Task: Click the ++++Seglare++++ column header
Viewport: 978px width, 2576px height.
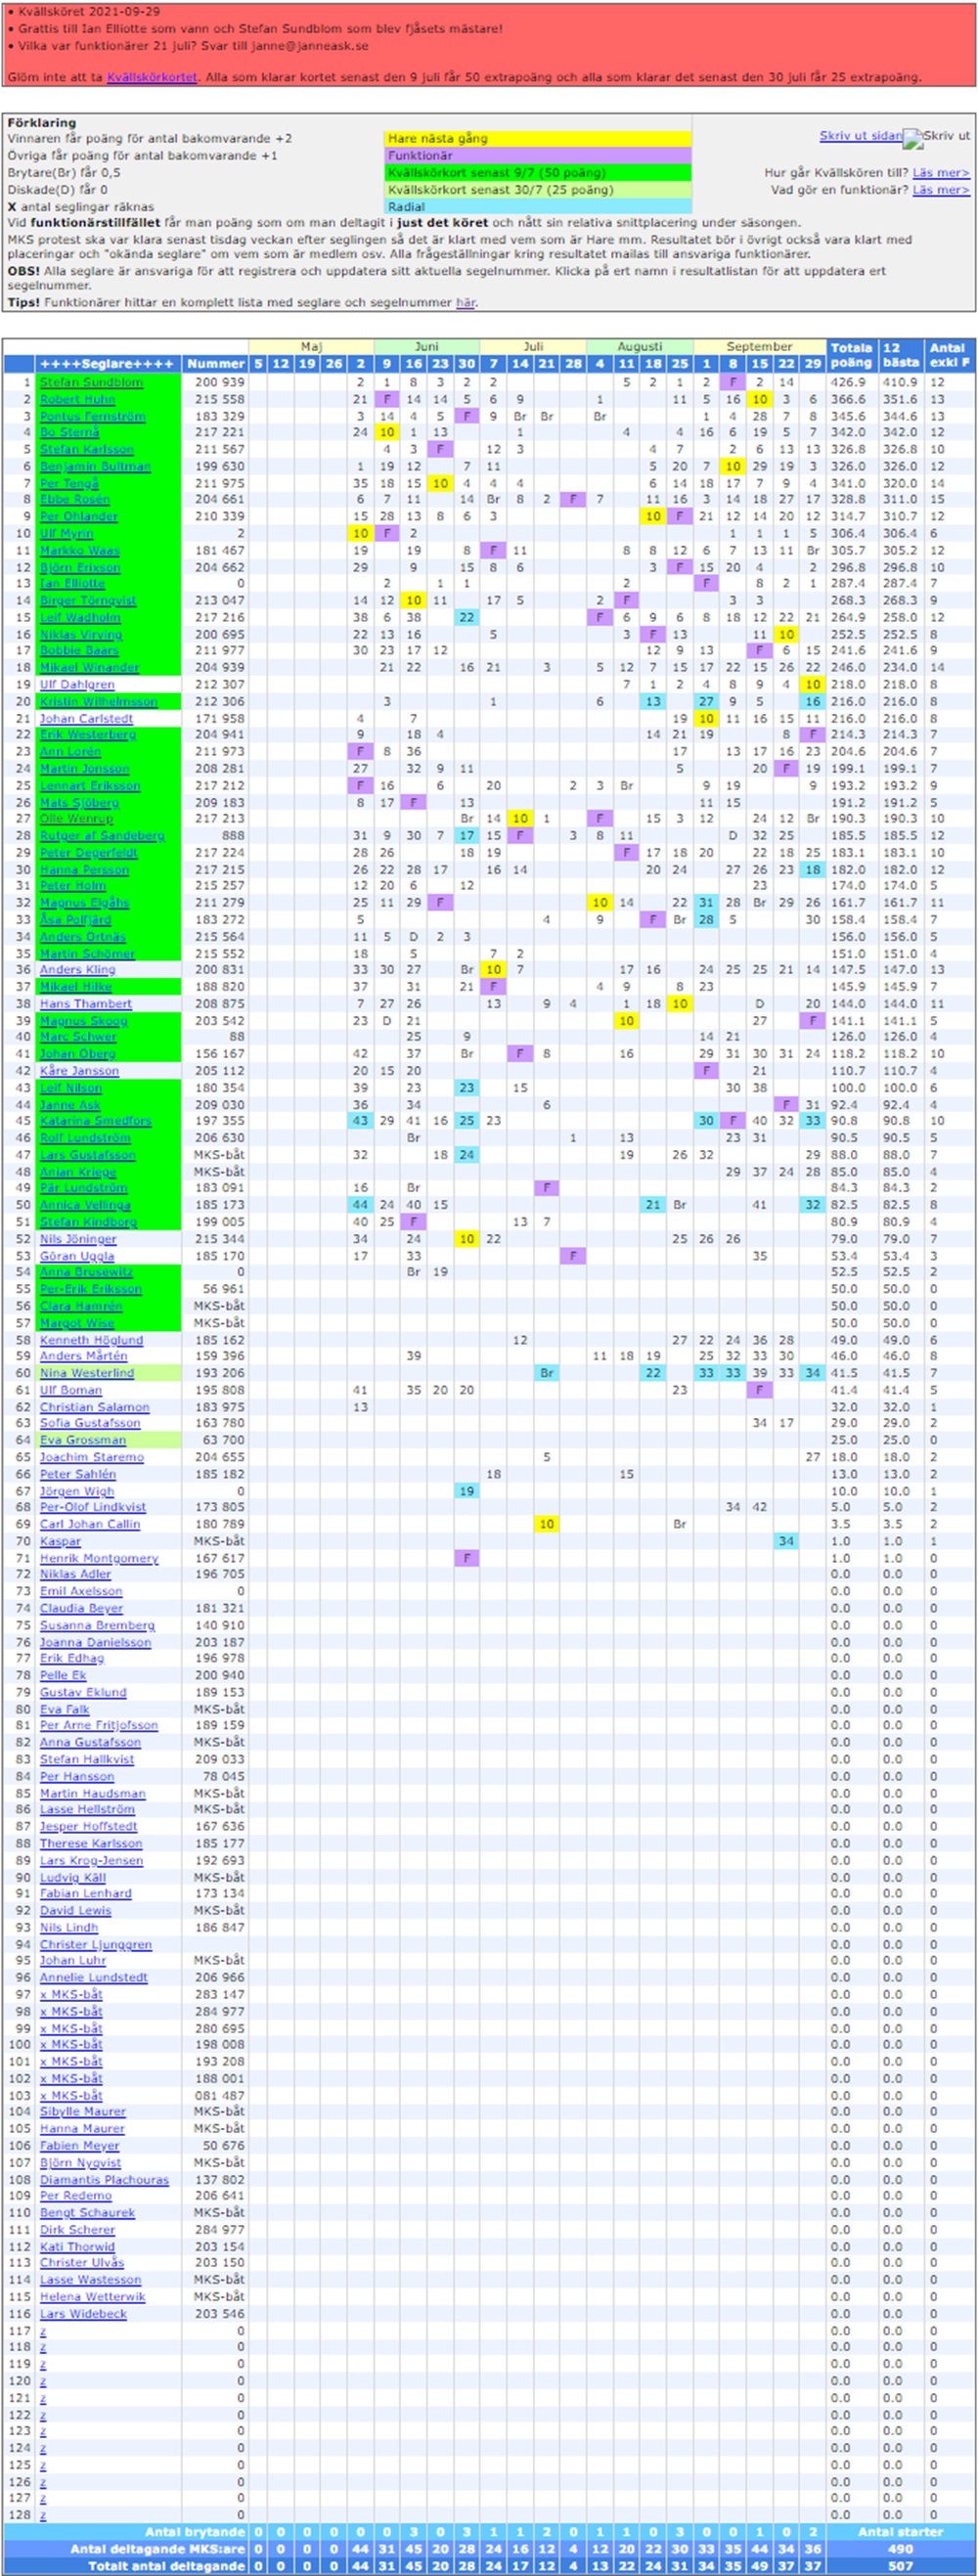Action: (107, 364)
